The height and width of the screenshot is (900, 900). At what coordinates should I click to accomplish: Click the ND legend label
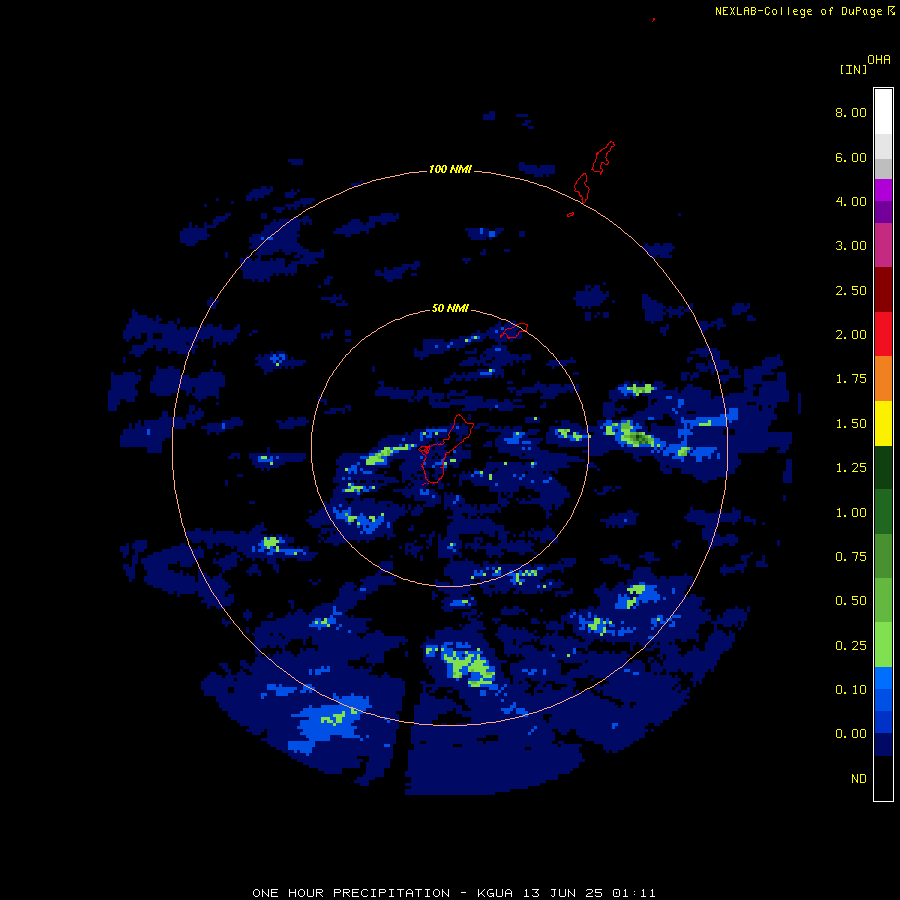coord(859,779)
